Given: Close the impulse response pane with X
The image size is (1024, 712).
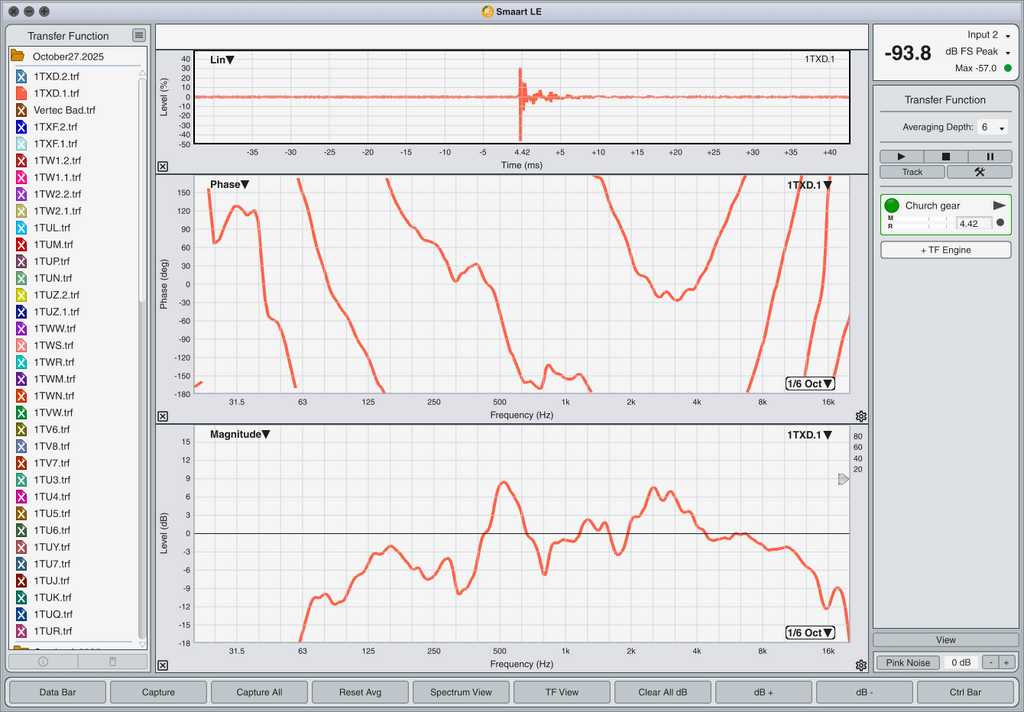Looking at the screenshot, I should coord(163,167).
